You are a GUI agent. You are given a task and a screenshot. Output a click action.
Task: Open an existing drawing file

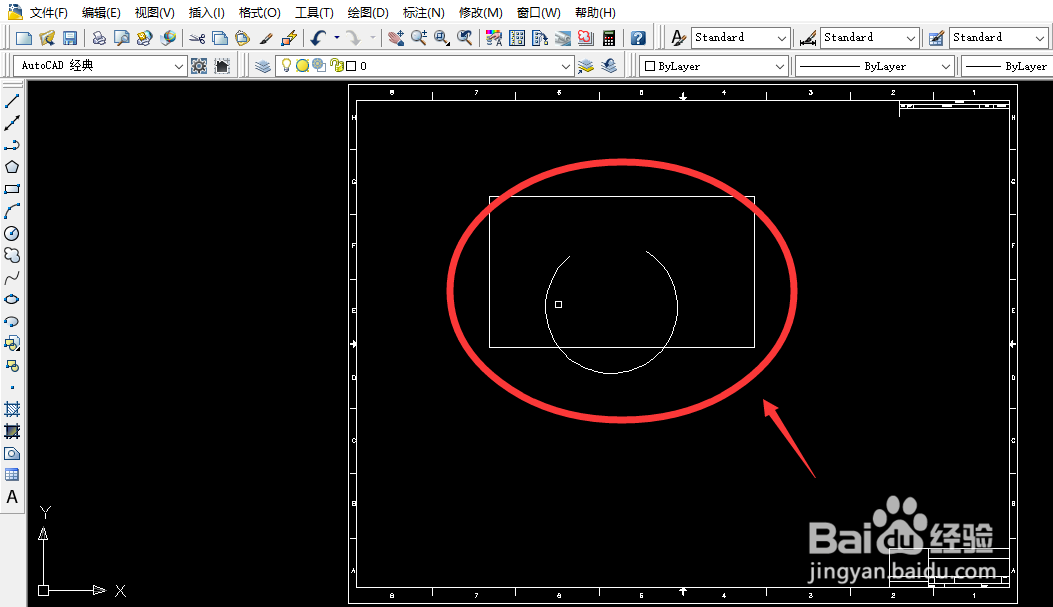pyautogui.click(x=47, y=38)
